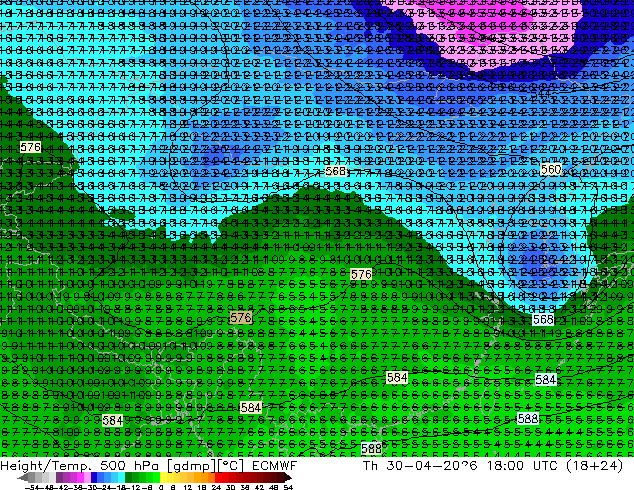Click the date 'Th 30-04-2026'

click(421, 466)
